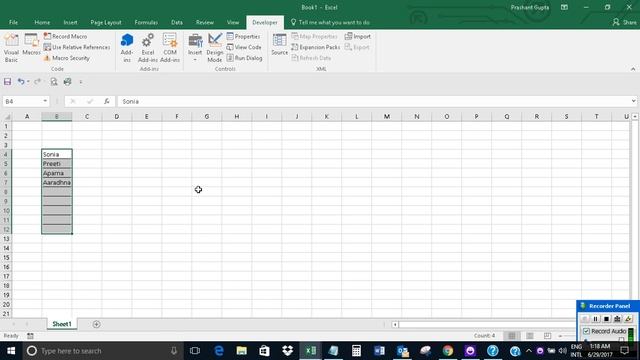Redo the action
Image resolution: width=640 pixels, height=360 pixels.
tap(37, 82)
